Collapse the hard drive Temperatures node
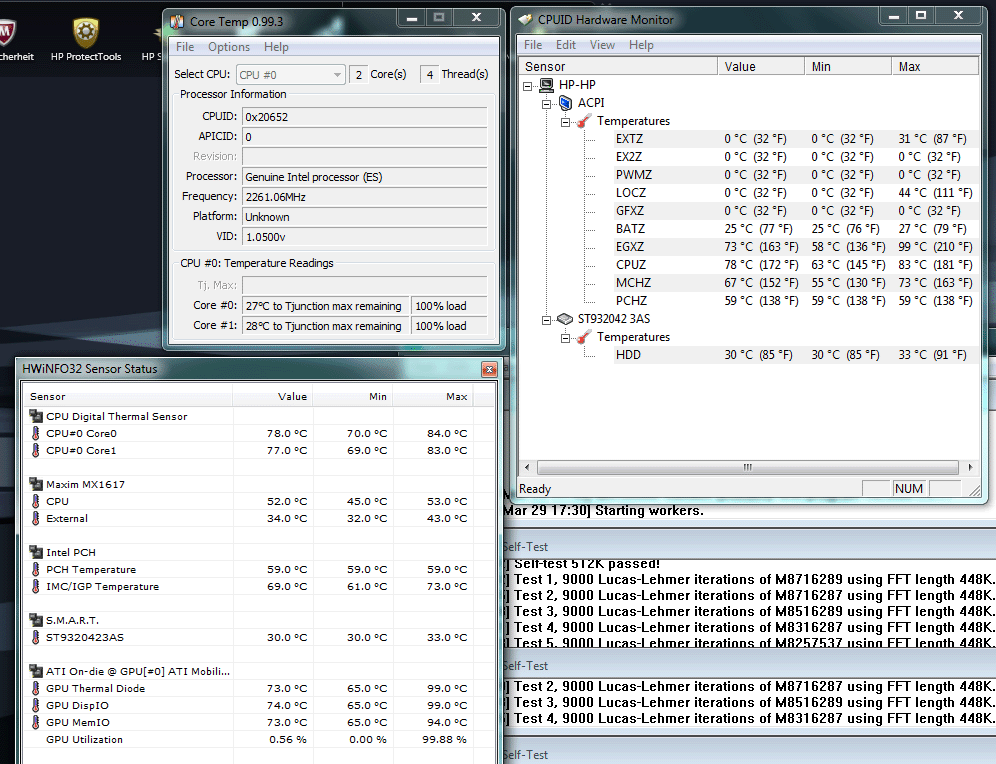 tap(565, 338)
